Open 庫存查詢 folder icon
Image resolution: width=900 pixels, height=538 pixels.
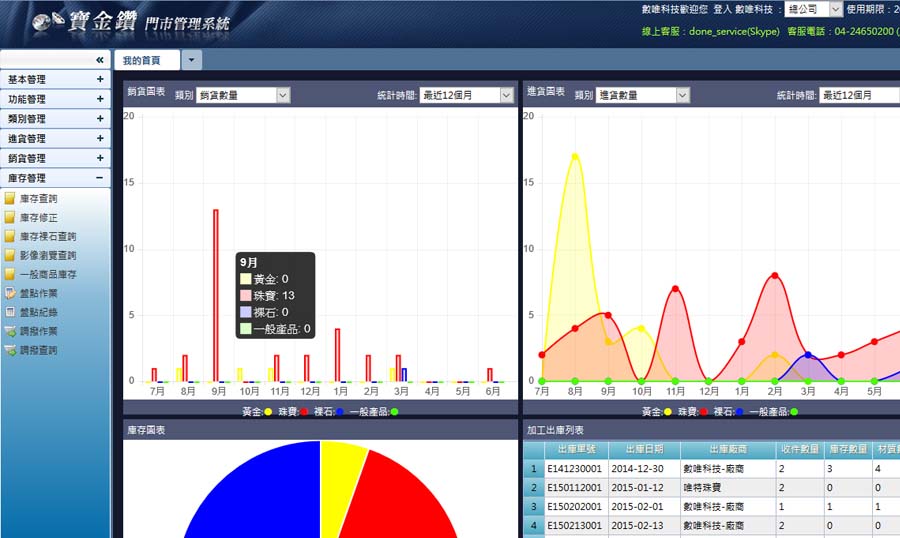pyautogui.click(x=10, y=199)
